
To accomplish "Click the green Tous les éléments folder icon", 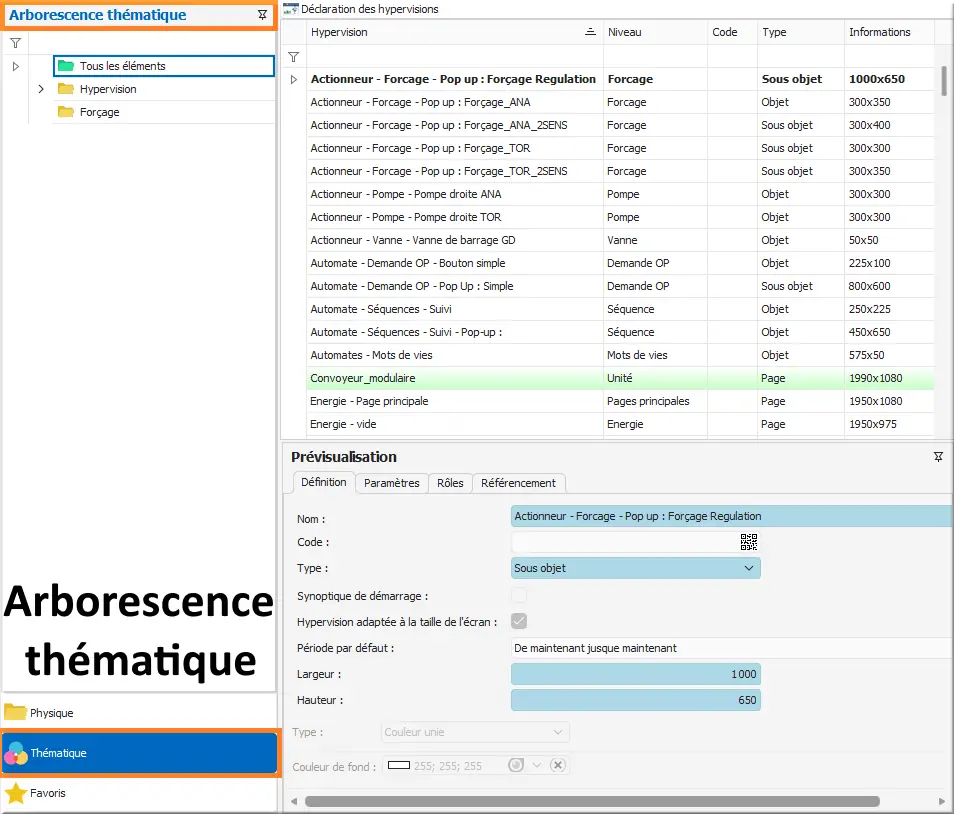I will coord(66,66).
